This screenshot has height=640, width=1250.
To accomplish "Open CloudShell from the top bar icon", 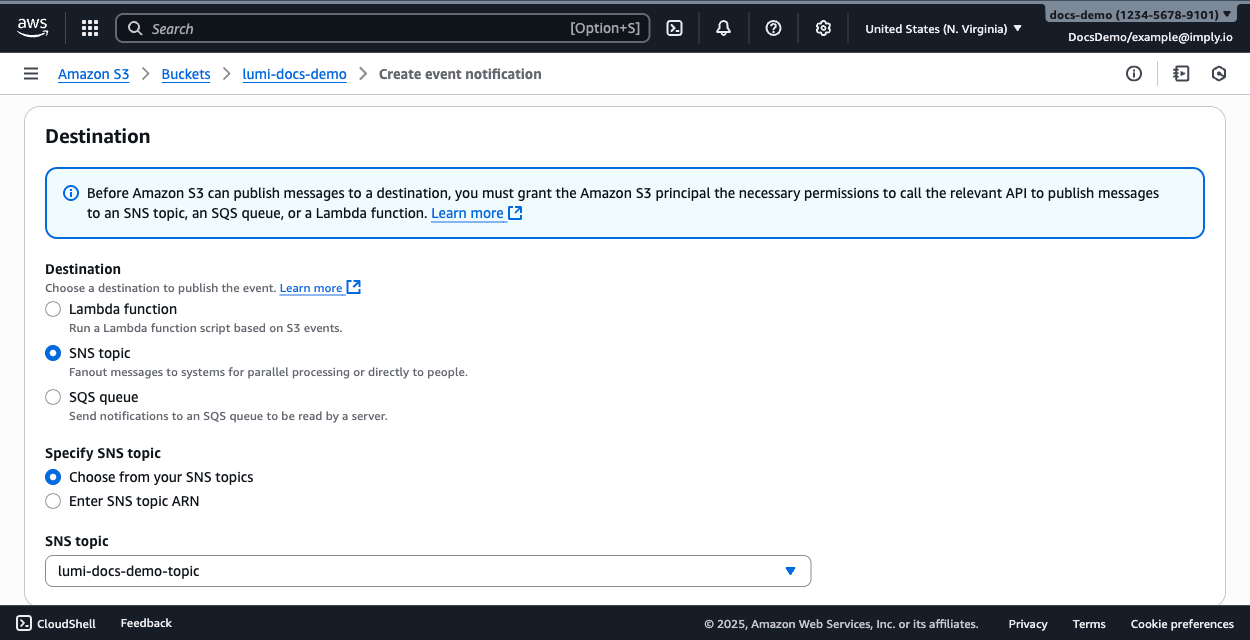I will tap(675, 28).
